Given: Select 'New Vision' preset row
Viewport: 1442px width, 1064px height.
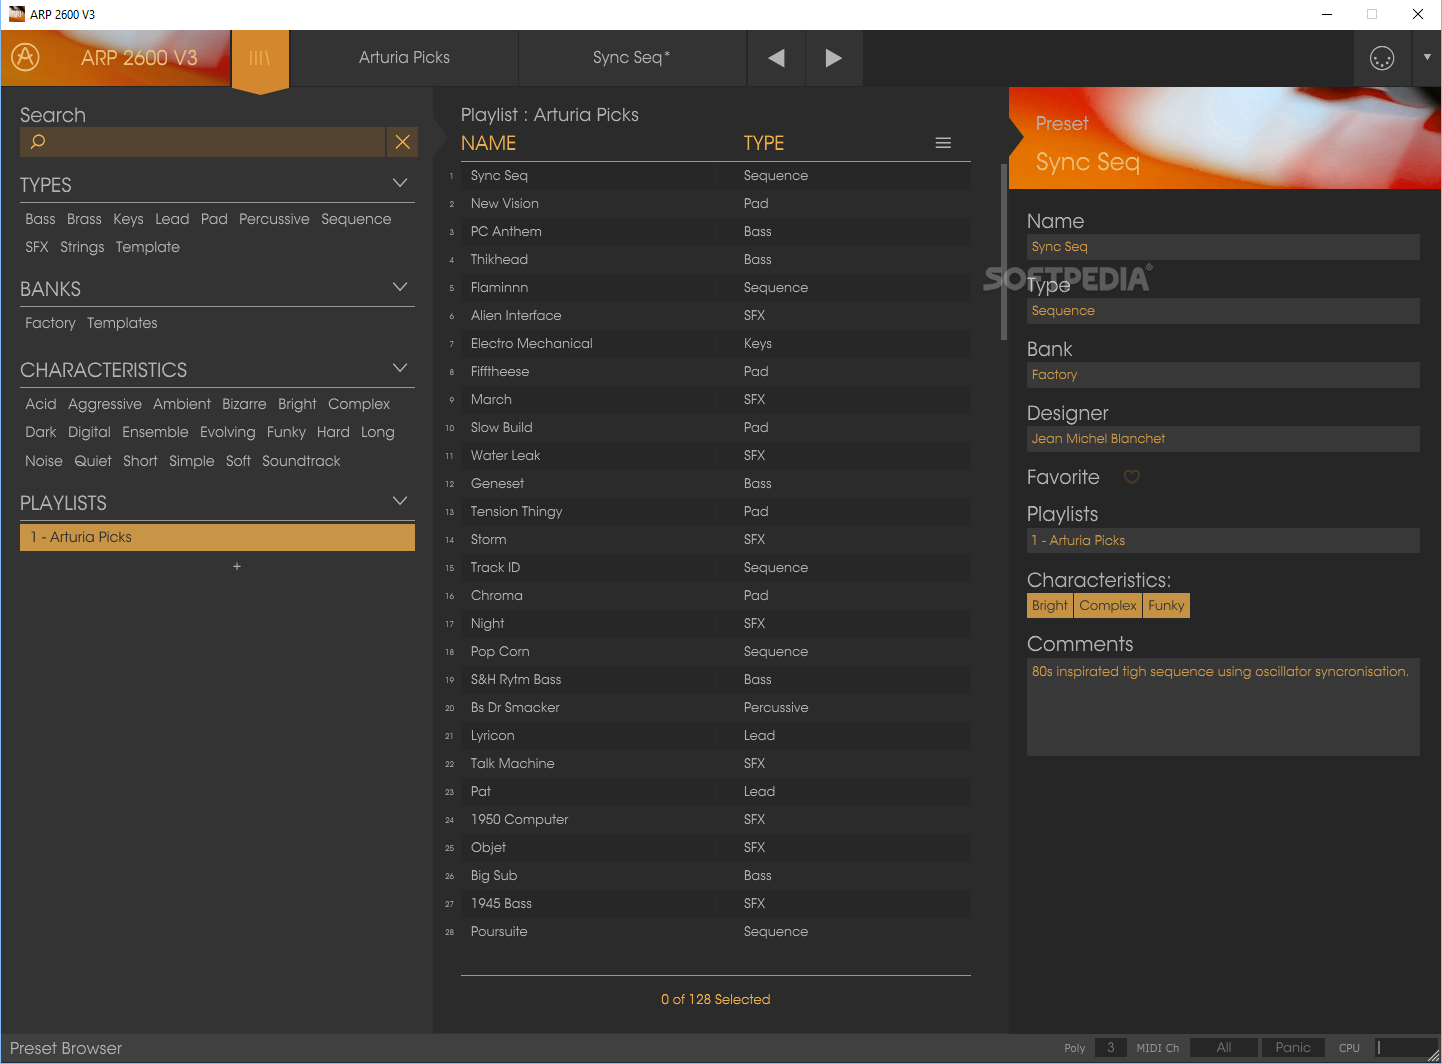Looking at the screenshot, I should 716,203.
